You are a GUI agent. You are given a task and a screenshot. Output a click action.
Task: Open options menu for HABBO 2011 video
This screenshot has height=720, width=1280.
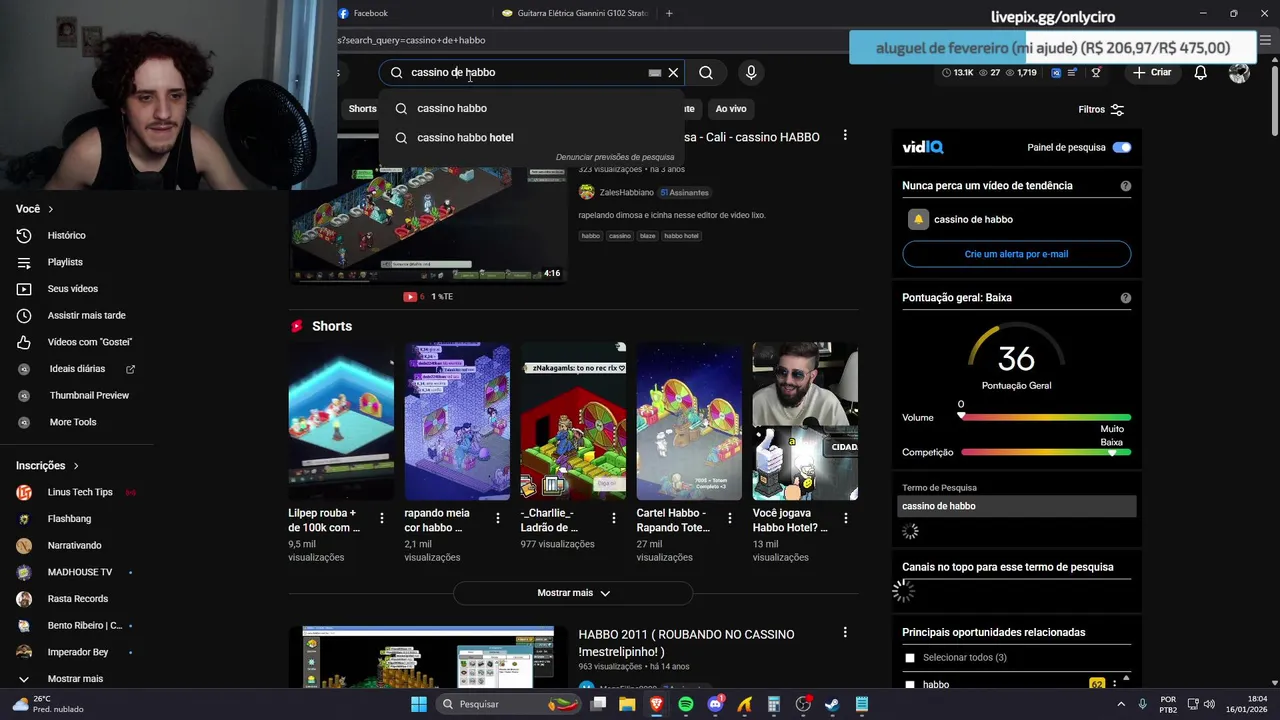coord(845,633)
